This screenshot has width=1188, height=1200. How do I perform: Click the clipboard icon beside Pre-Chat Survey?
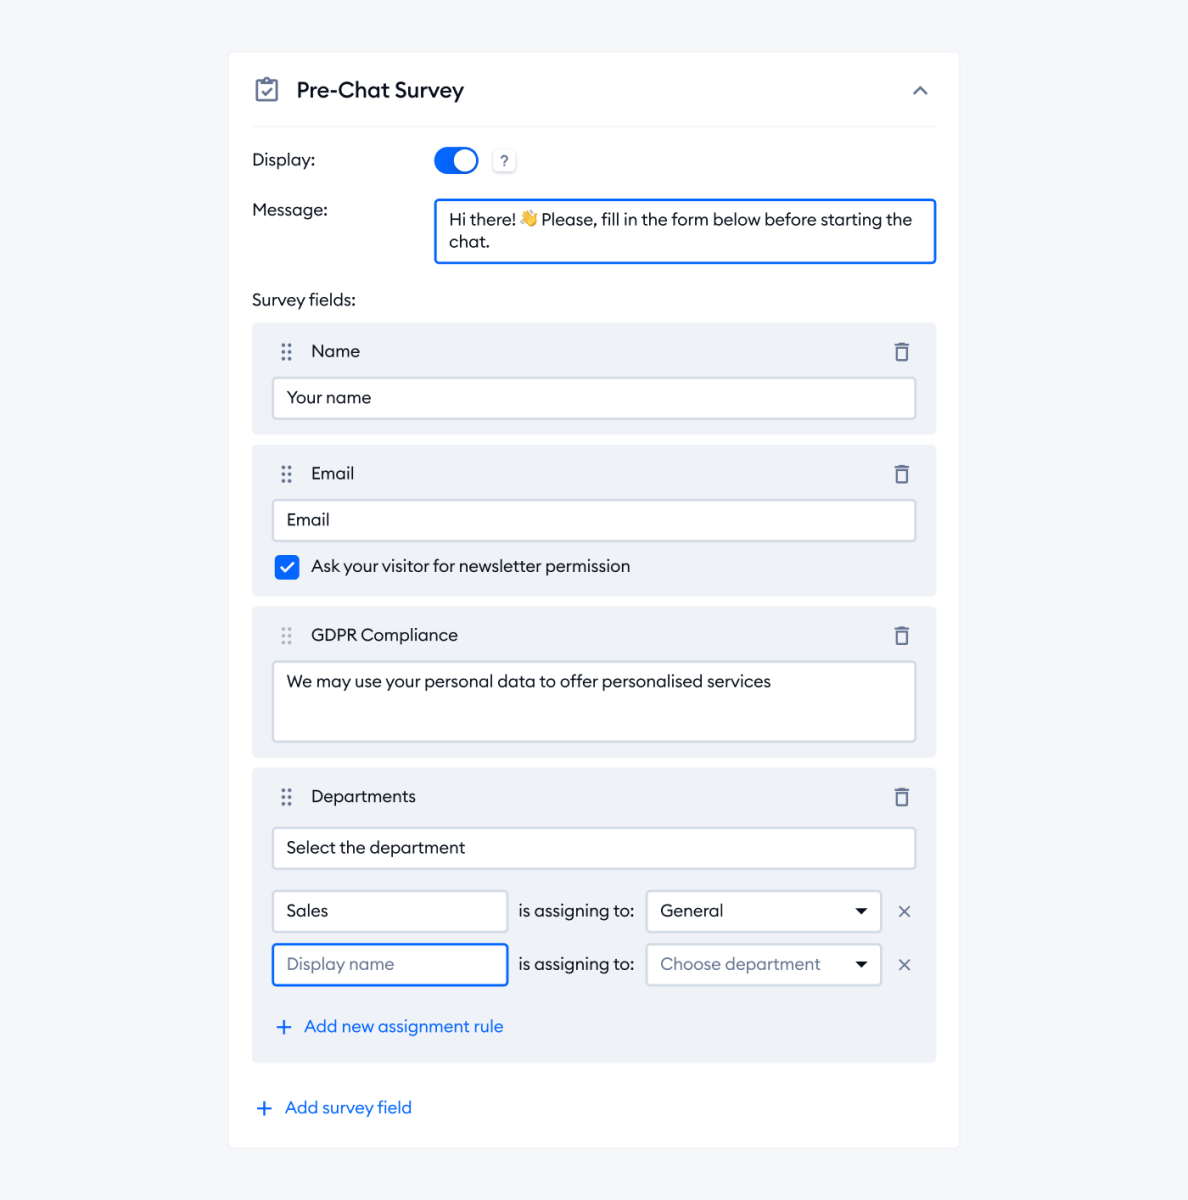pyautogui.click(x=266, y=89)
